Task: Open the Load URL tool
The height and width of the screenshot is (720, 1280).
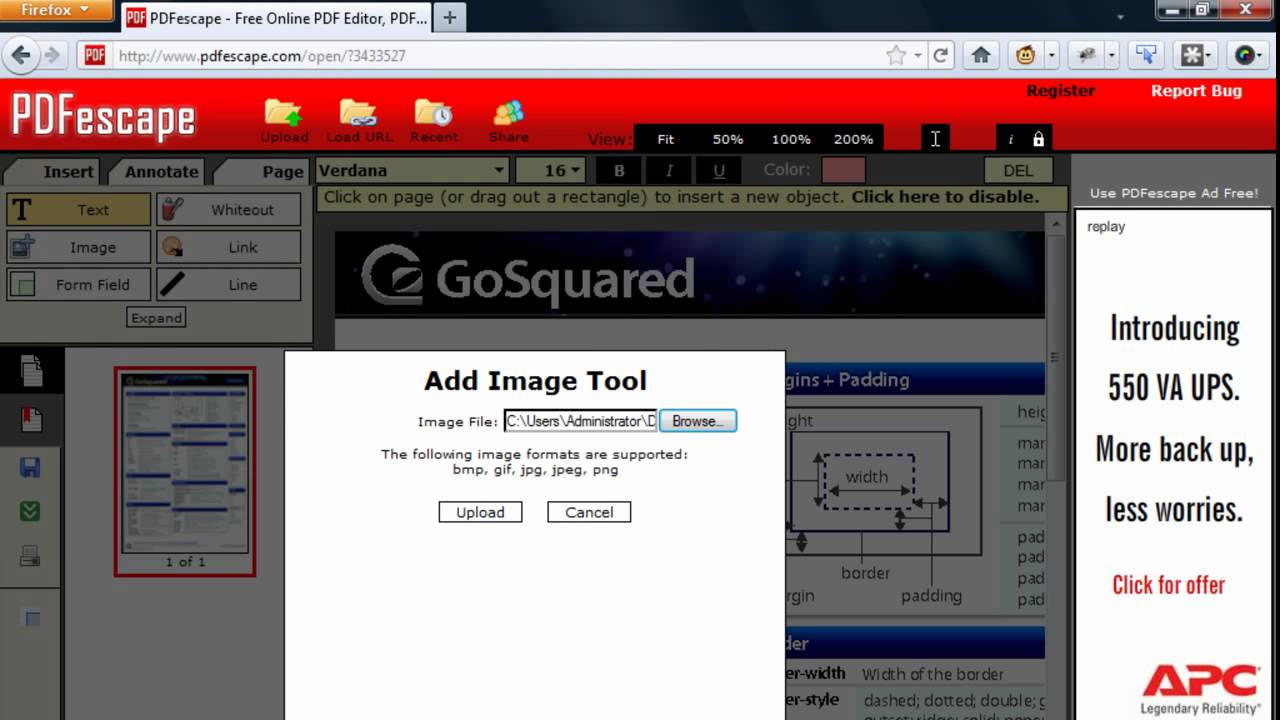Action: (359, 121)
